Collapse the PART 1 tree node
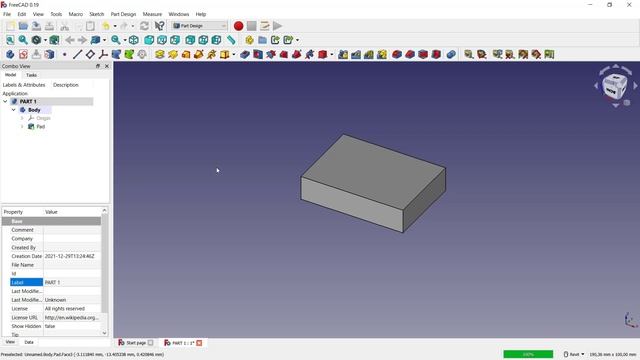The height and width of the screenshot is (360, 640). pyautogui.click(x=5, y=101)
